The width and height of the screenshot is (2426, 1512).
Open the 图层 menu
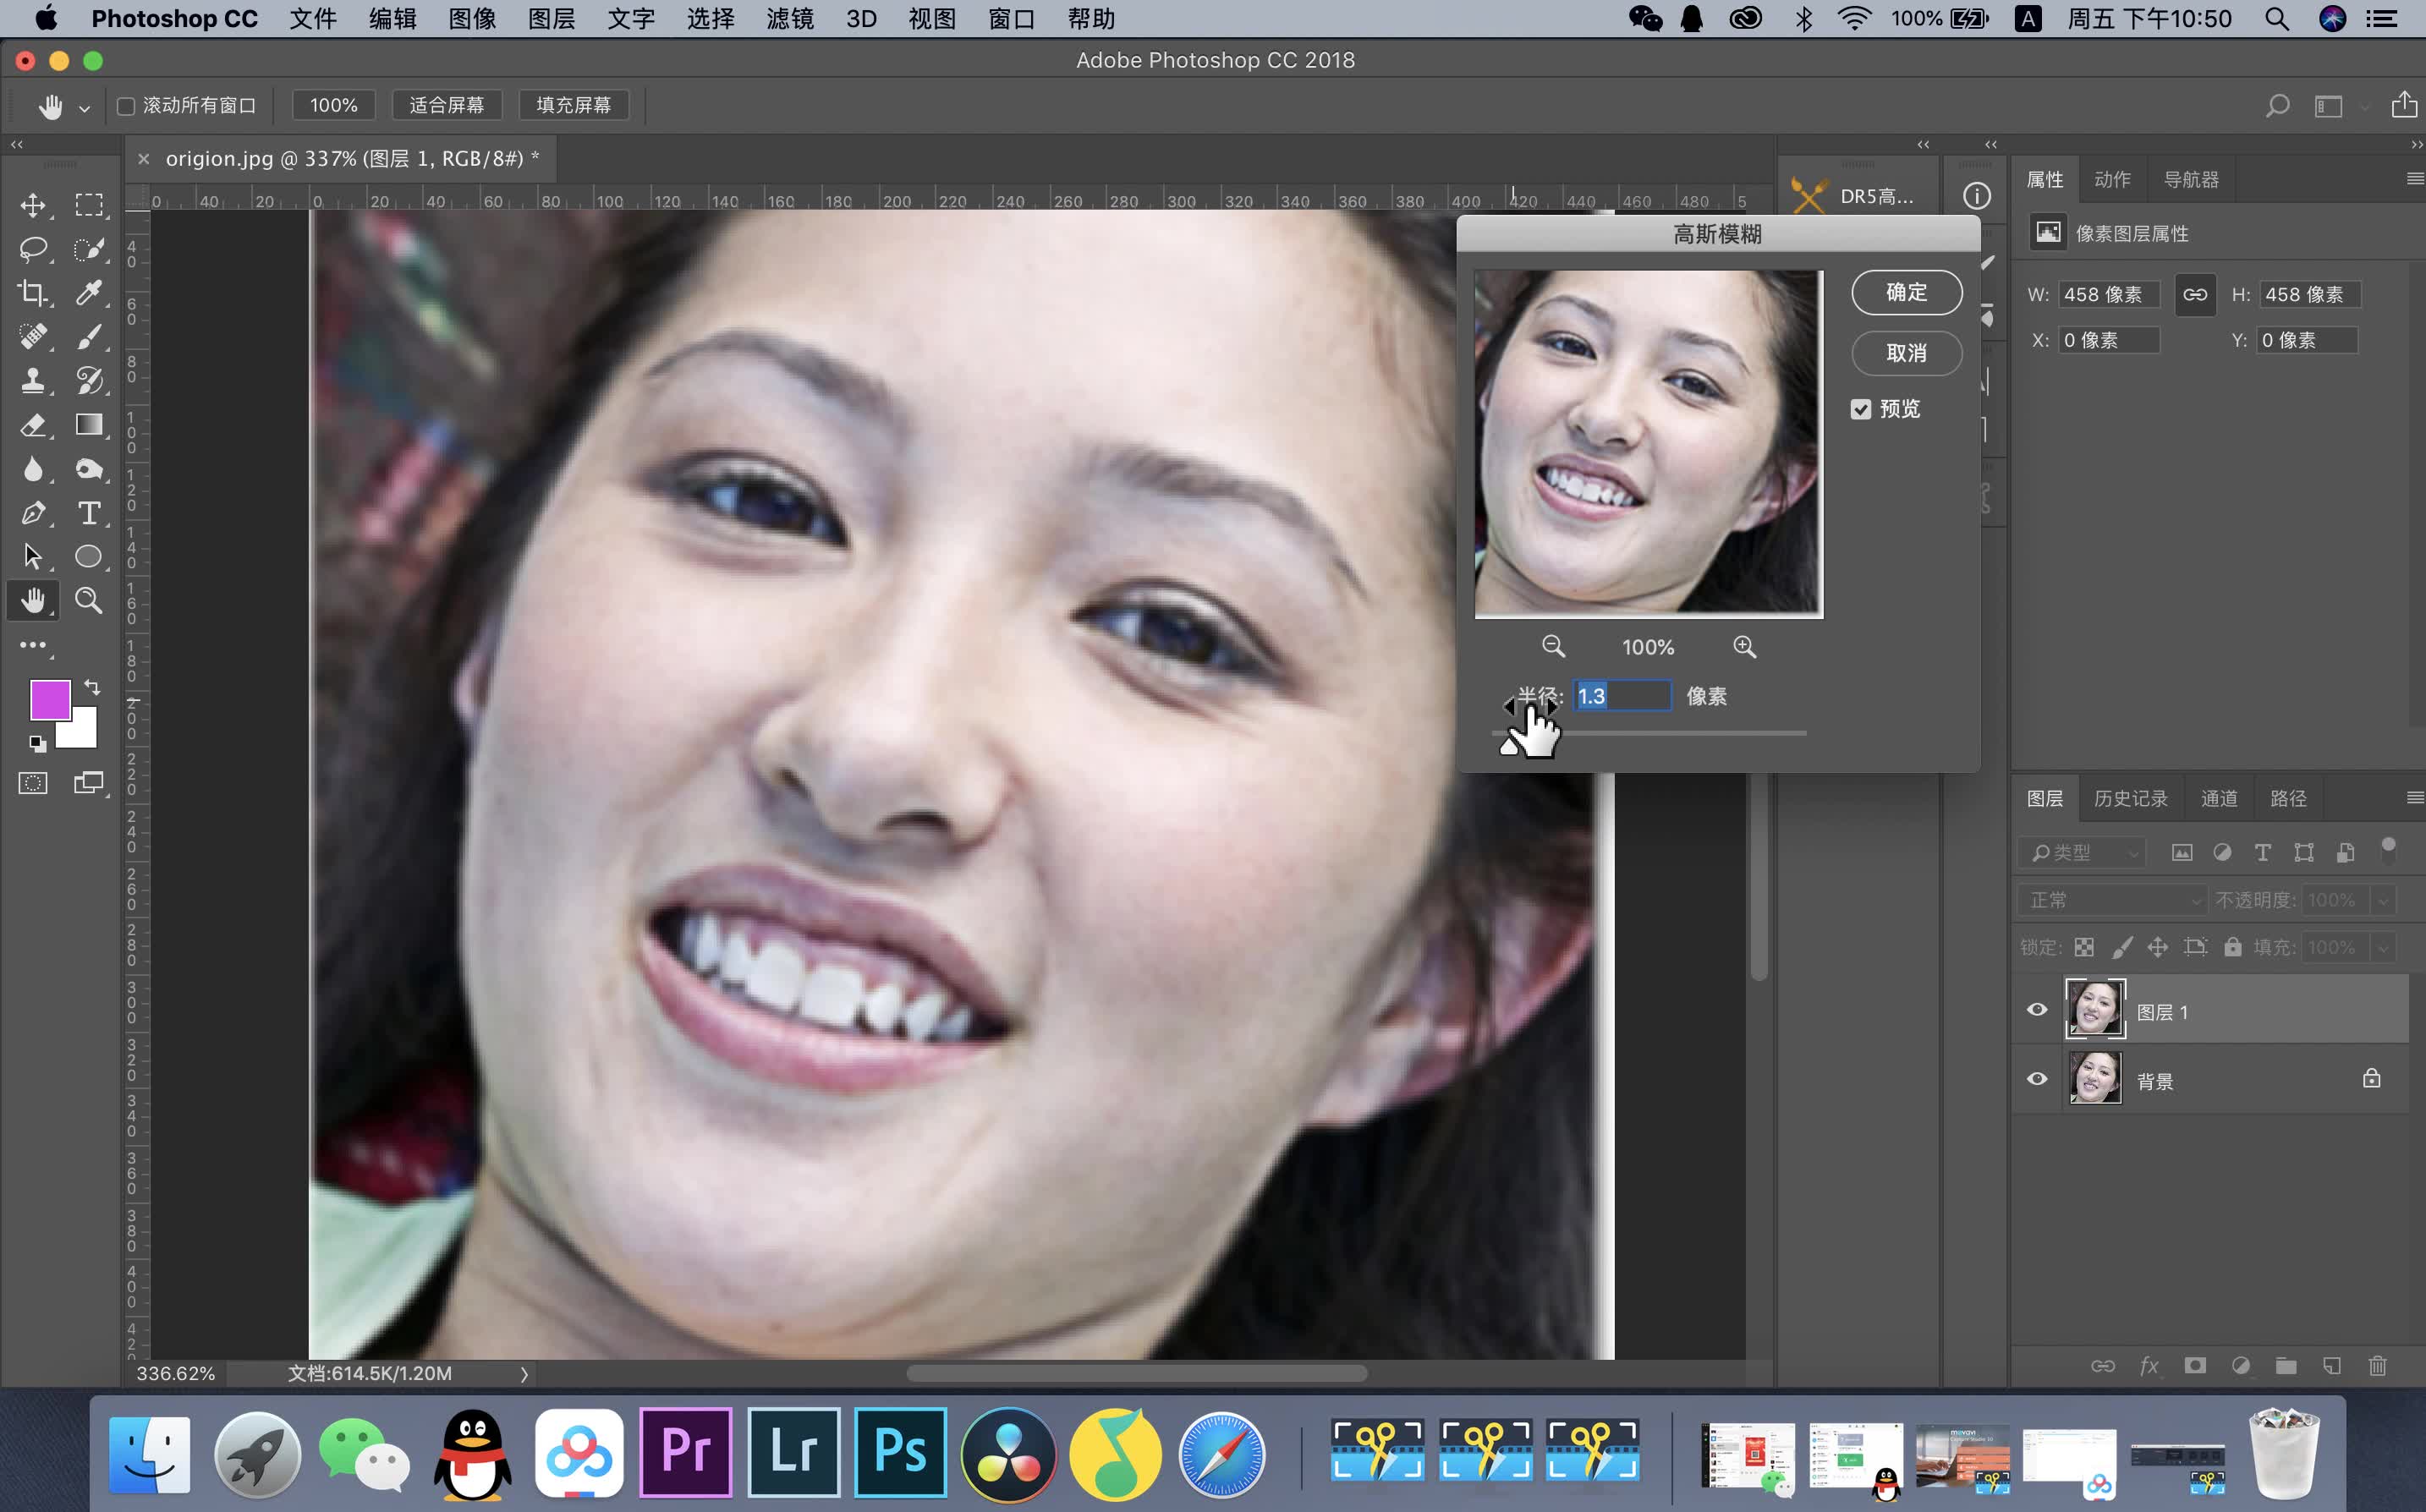(x=551, y=19)
